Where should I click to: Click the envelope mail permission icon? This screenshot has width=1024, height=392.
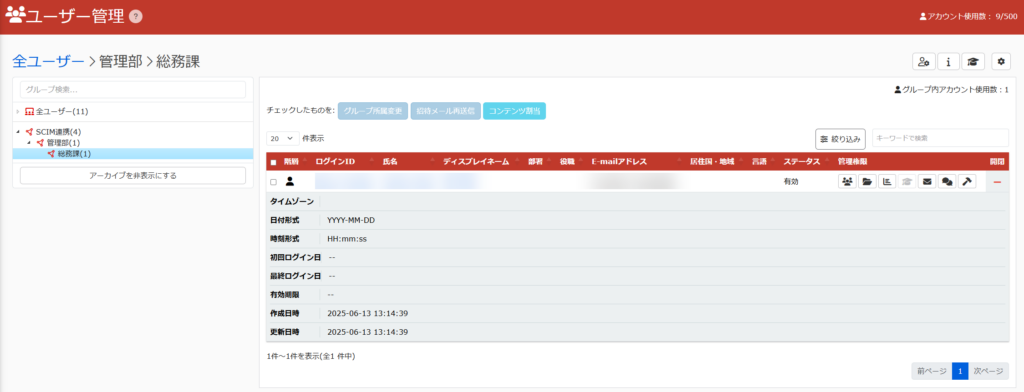tap(927, 182)
